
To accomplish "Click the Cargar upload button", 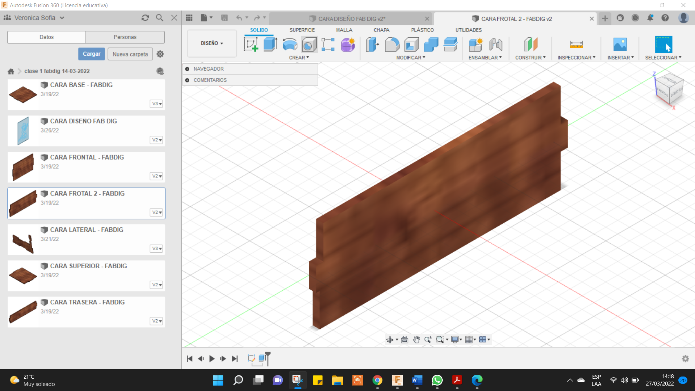I will (91, 54).
